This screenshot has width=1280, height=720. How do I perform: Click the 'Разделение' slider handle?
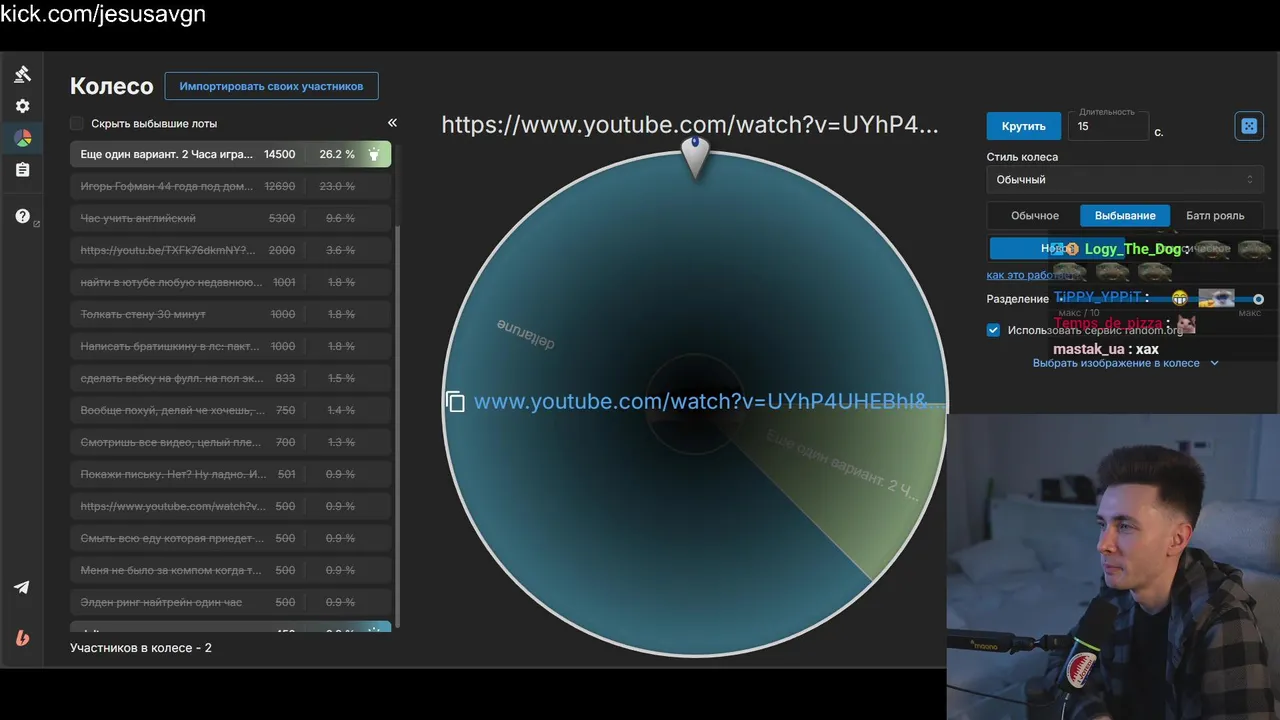1258,299
